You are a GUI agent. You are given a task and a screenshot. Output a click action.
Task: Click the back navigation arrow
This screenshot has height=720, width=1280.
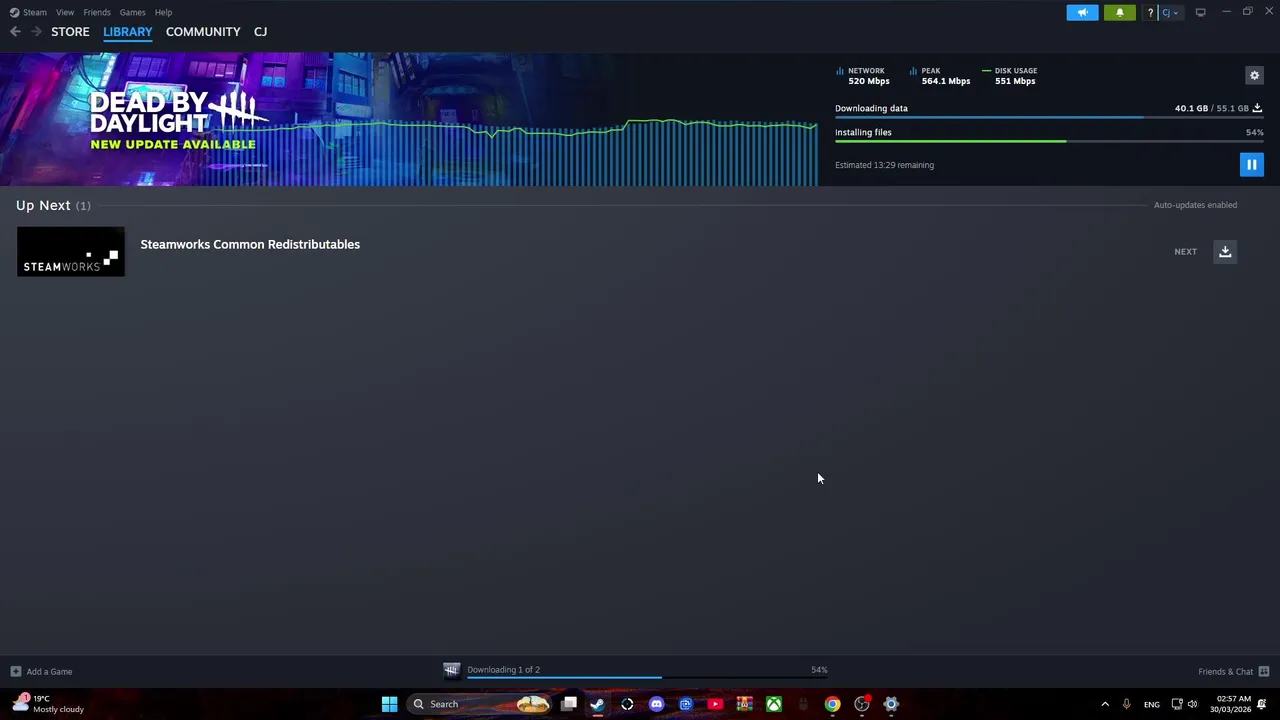pyautogui.click(x=15, y=32)
